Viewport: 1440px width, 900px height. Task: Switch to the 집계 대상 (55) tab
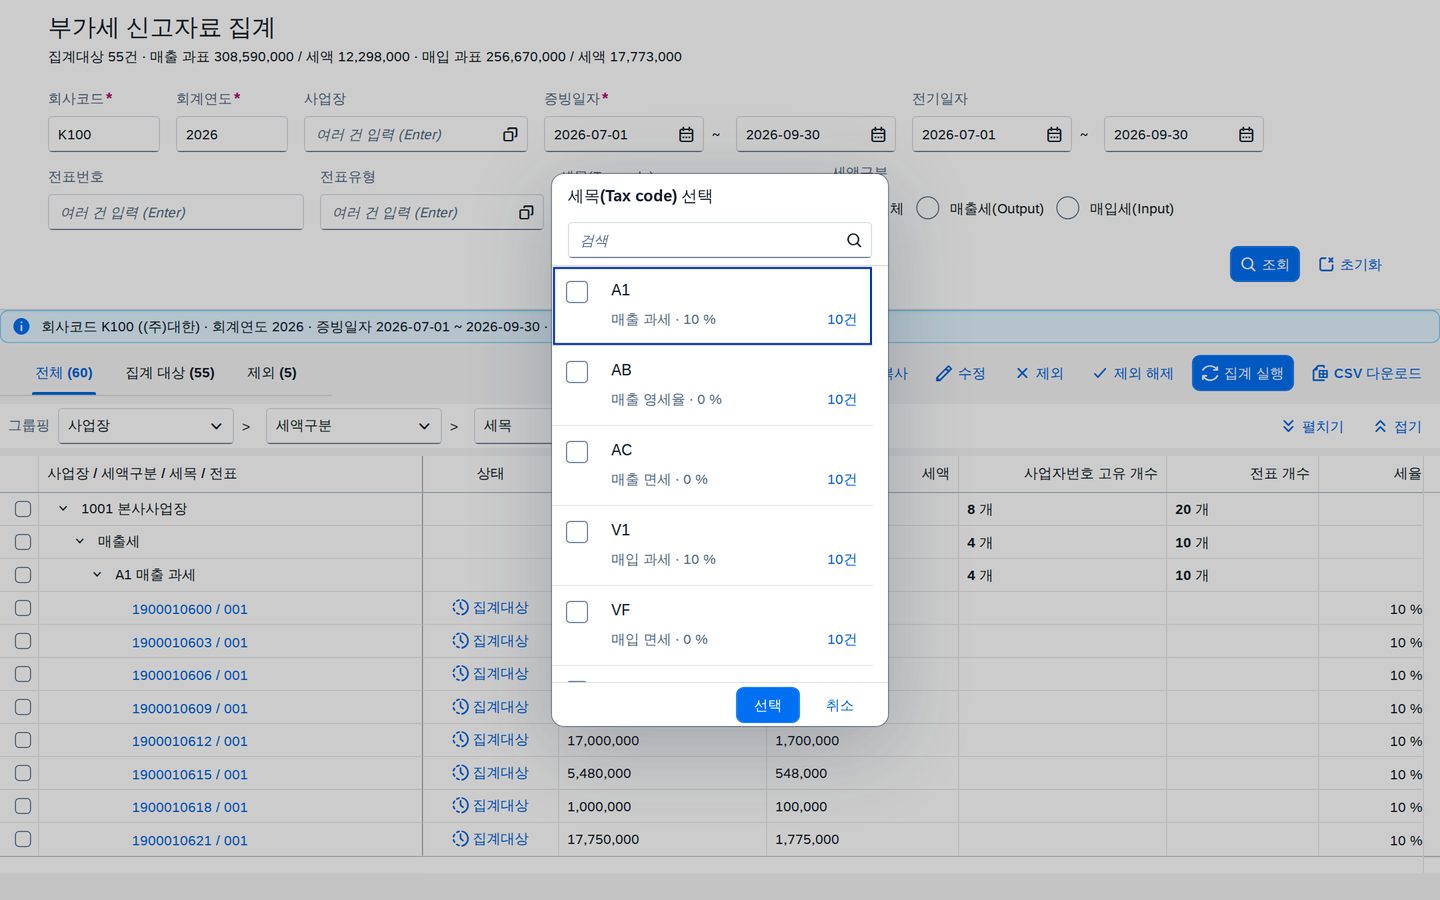tap(170, 373)
